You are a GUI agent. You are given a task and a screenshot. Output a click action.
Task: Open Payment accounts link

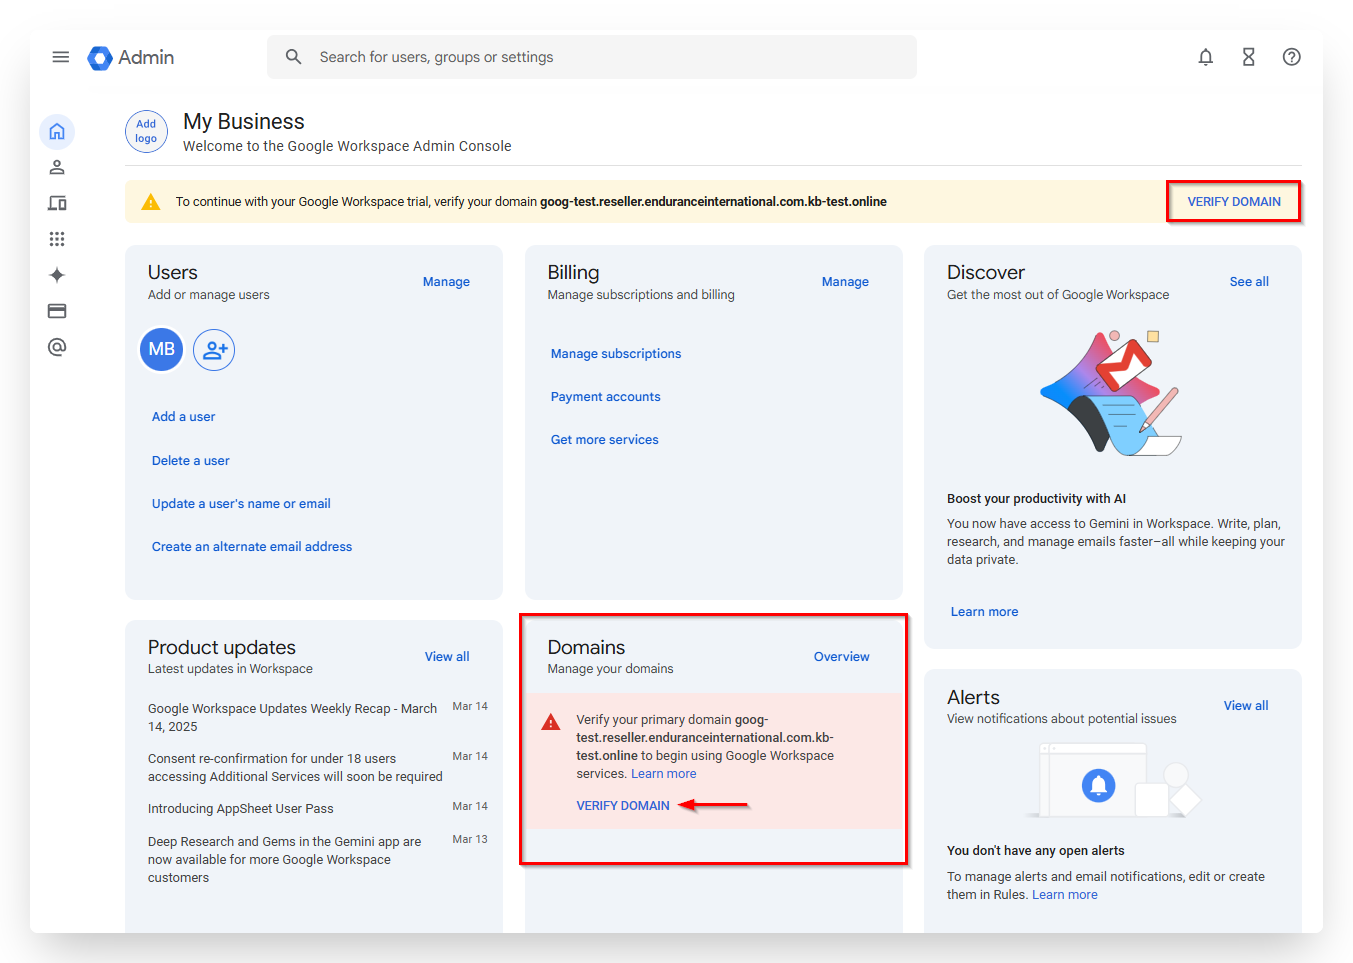point(605,397)
